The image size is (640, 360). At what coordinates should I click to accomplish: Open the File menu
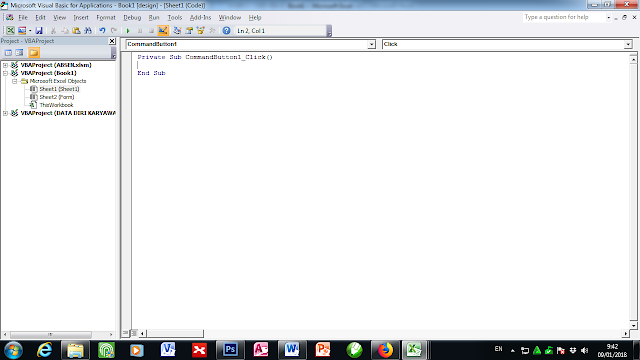point(23,18)
